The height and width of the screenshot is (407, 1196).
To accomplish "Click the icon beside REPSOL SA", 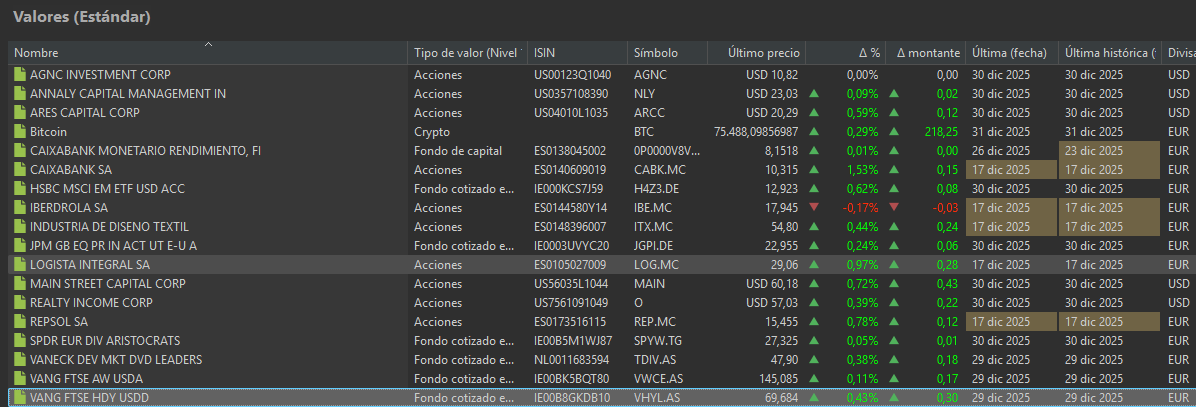I will [x=19, y=322].
